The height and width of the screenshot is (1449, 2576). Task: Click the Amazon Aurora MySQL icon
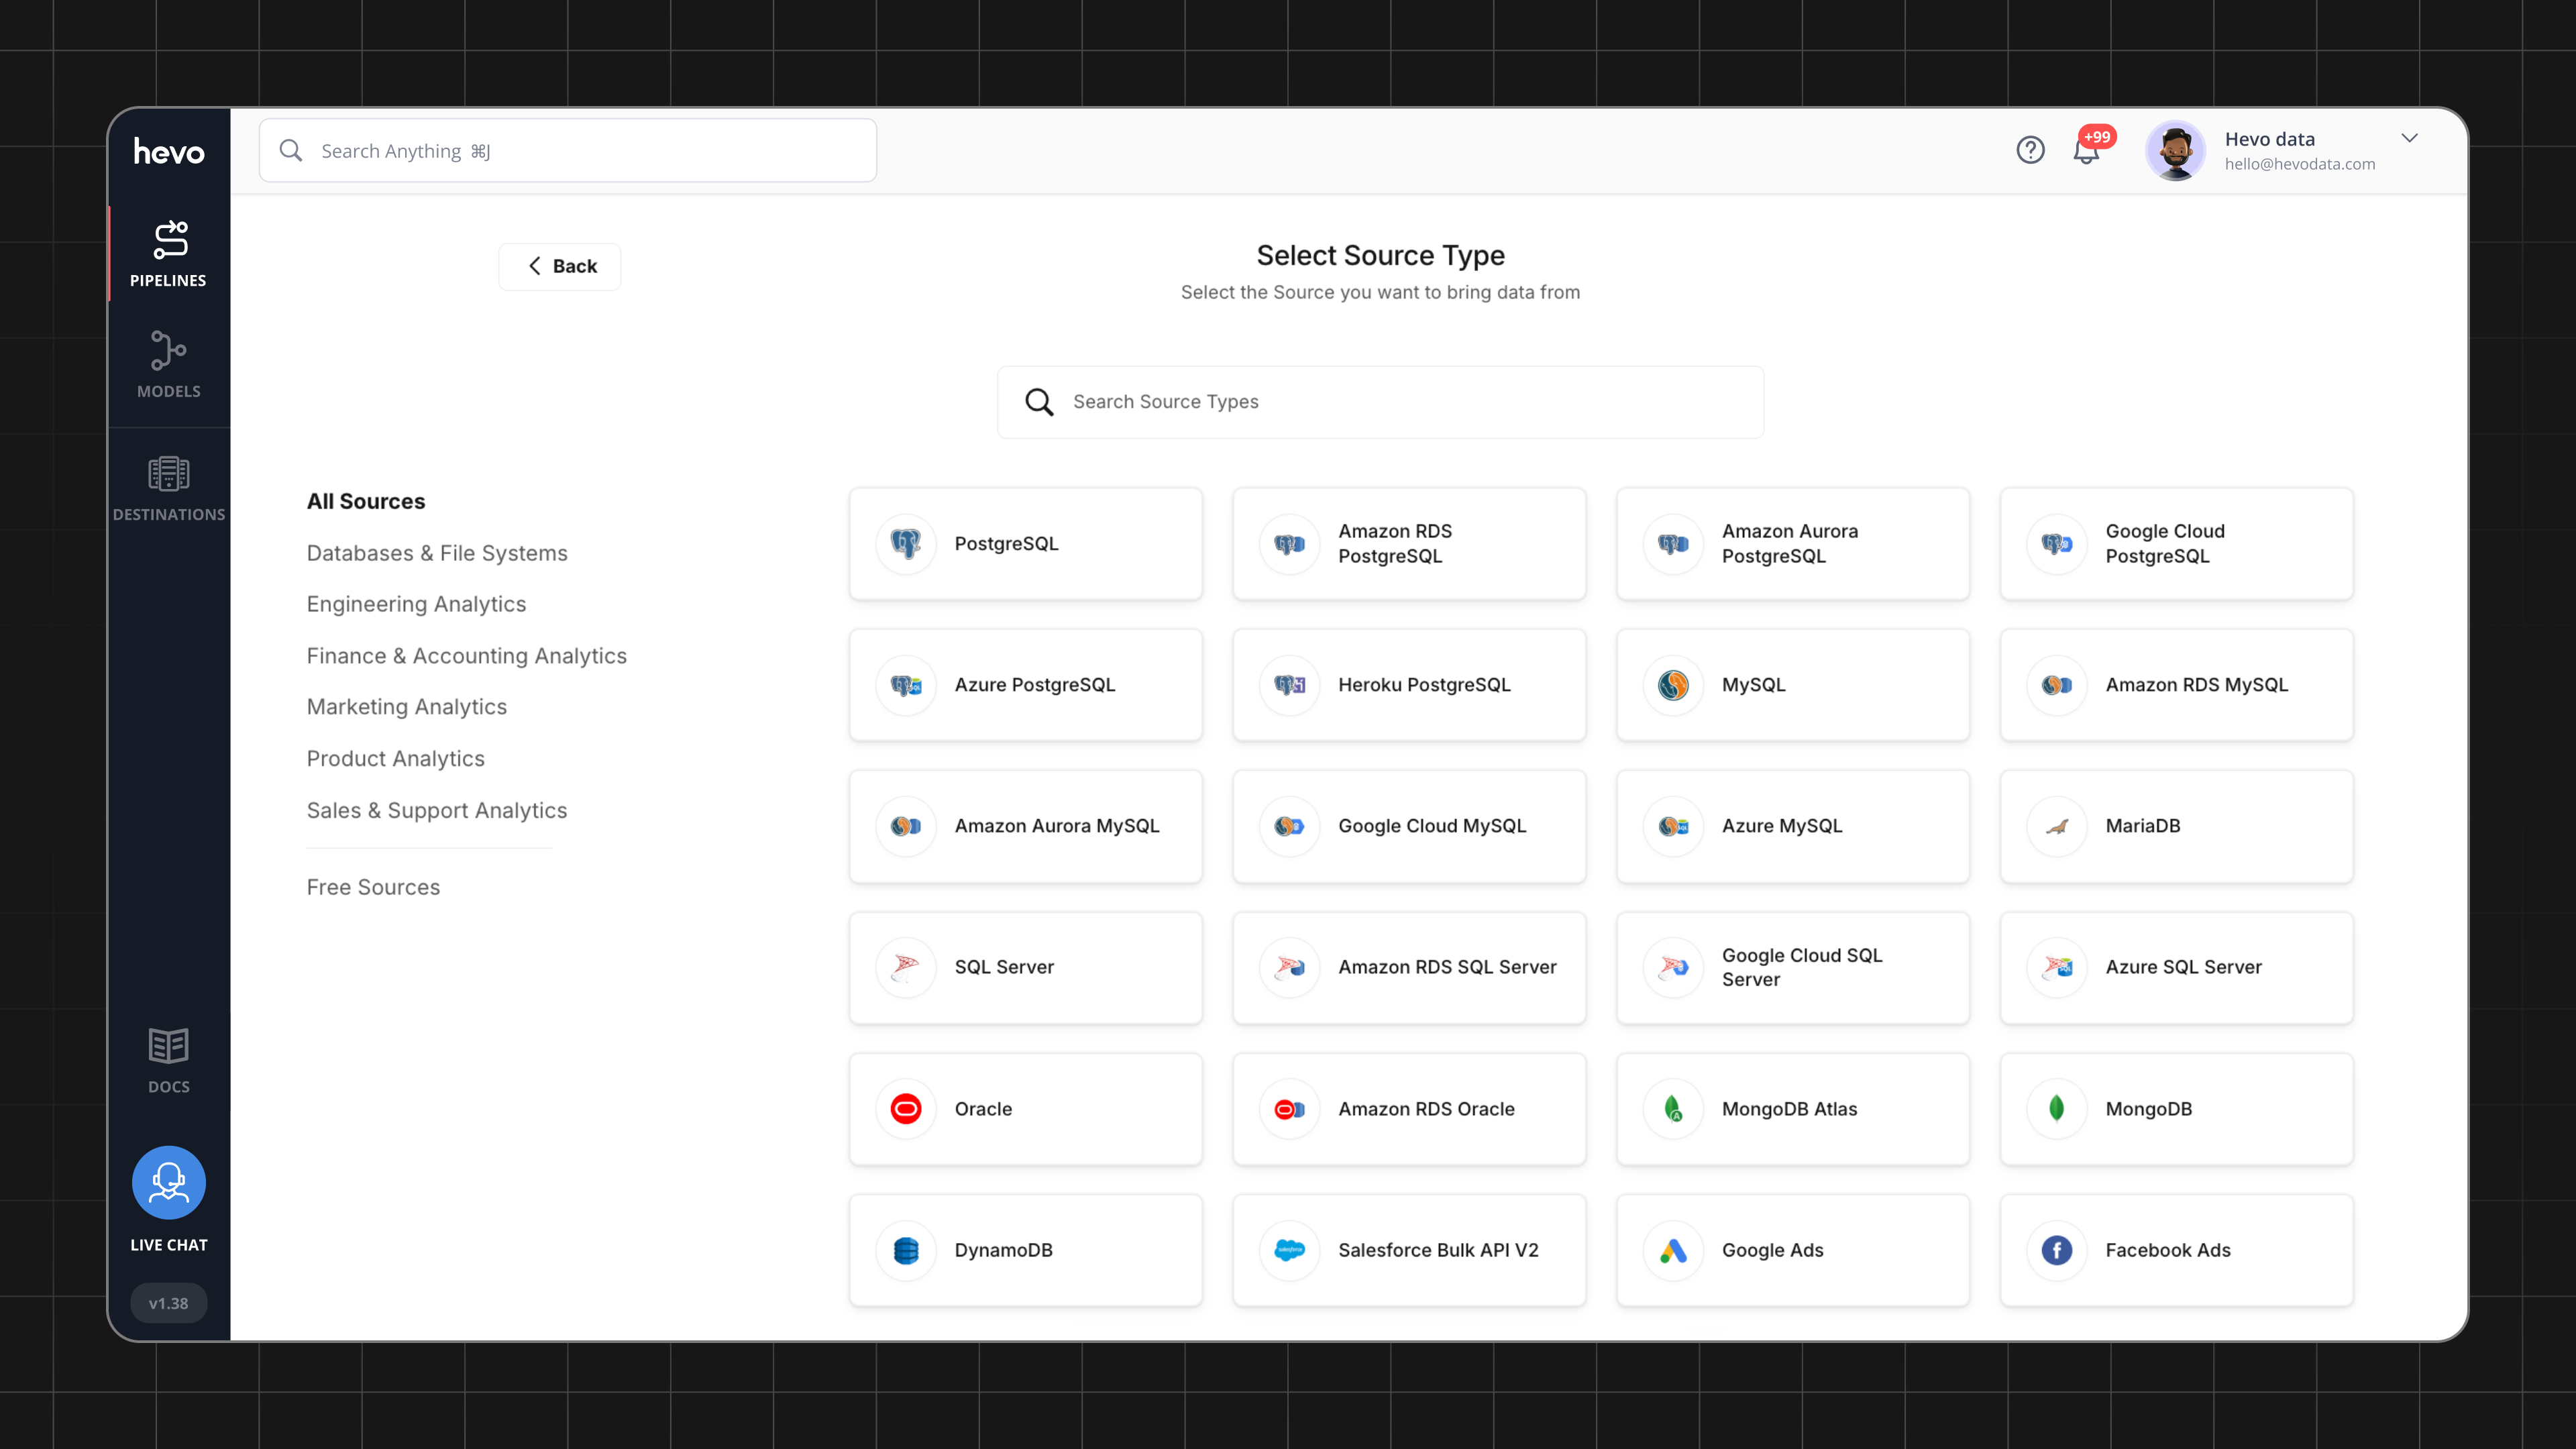[x=906, y=826]
